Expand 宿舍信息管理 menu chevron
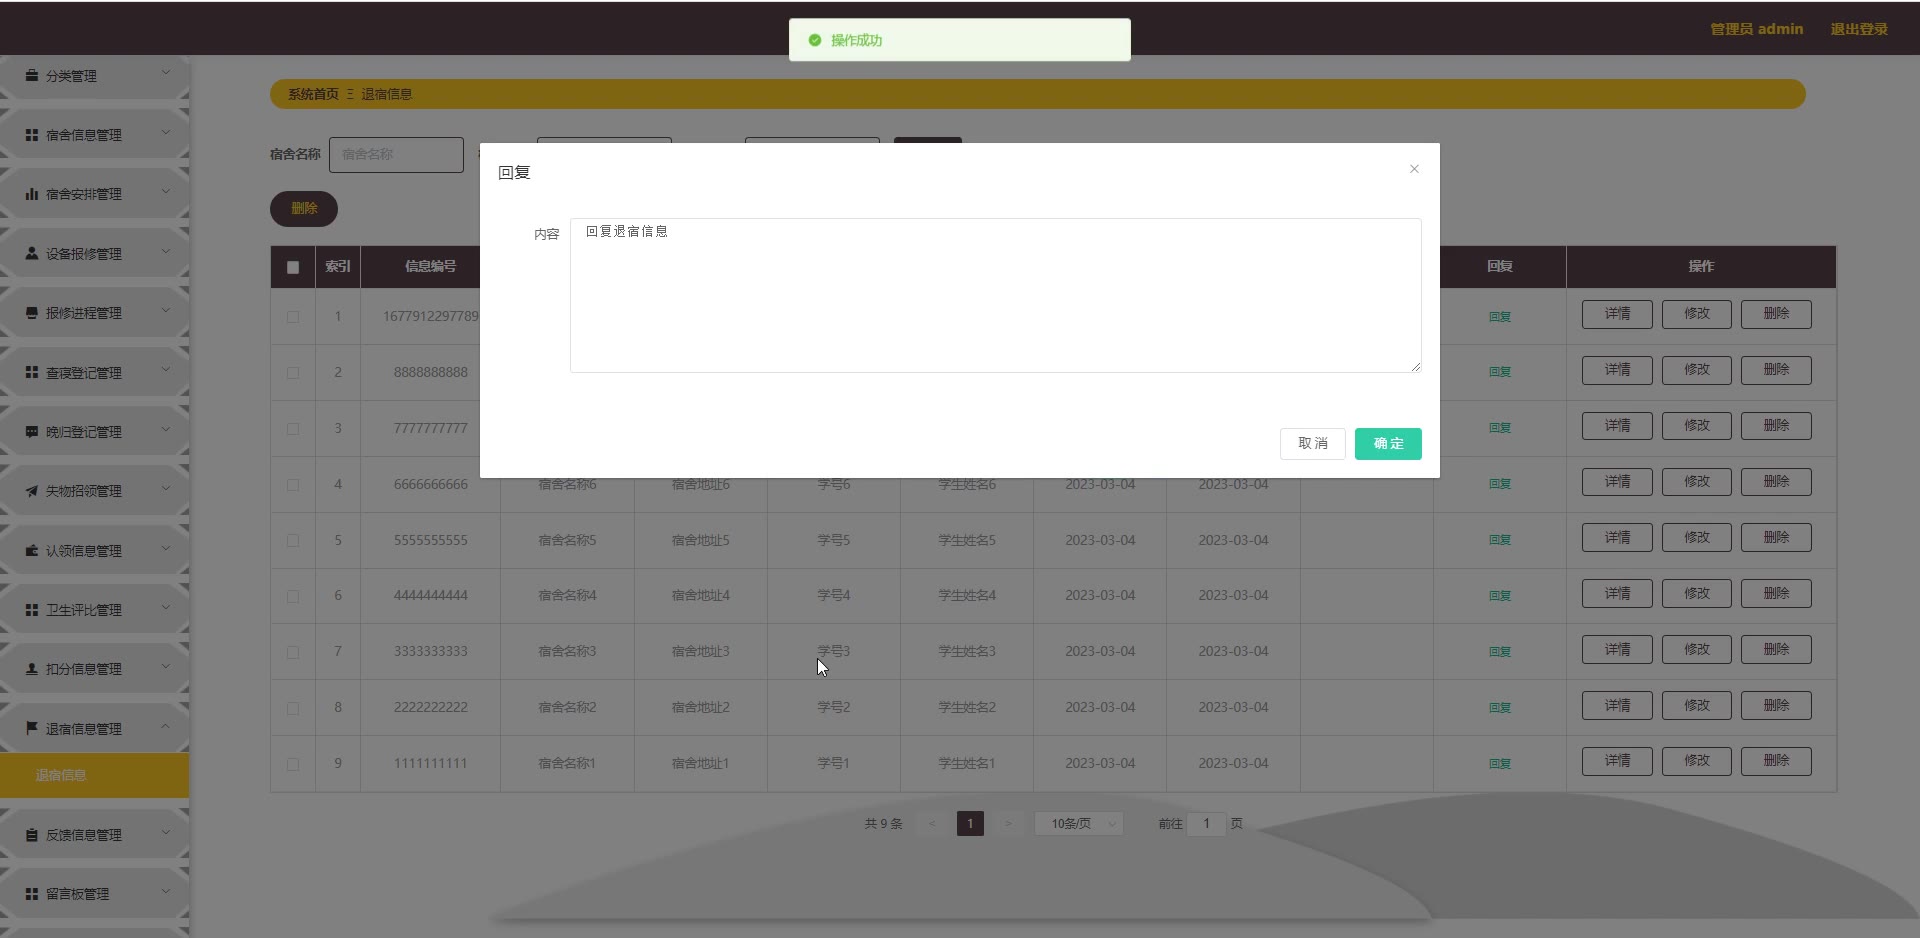This screenshot has height=938, width=1920. point(166,132)
